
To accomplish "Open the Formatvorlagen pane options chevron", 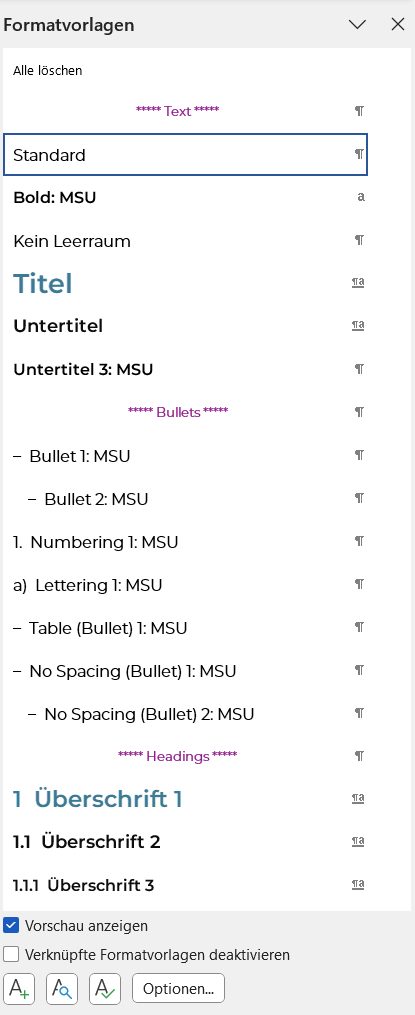I will pyautogui.click(x=357, y=25).
